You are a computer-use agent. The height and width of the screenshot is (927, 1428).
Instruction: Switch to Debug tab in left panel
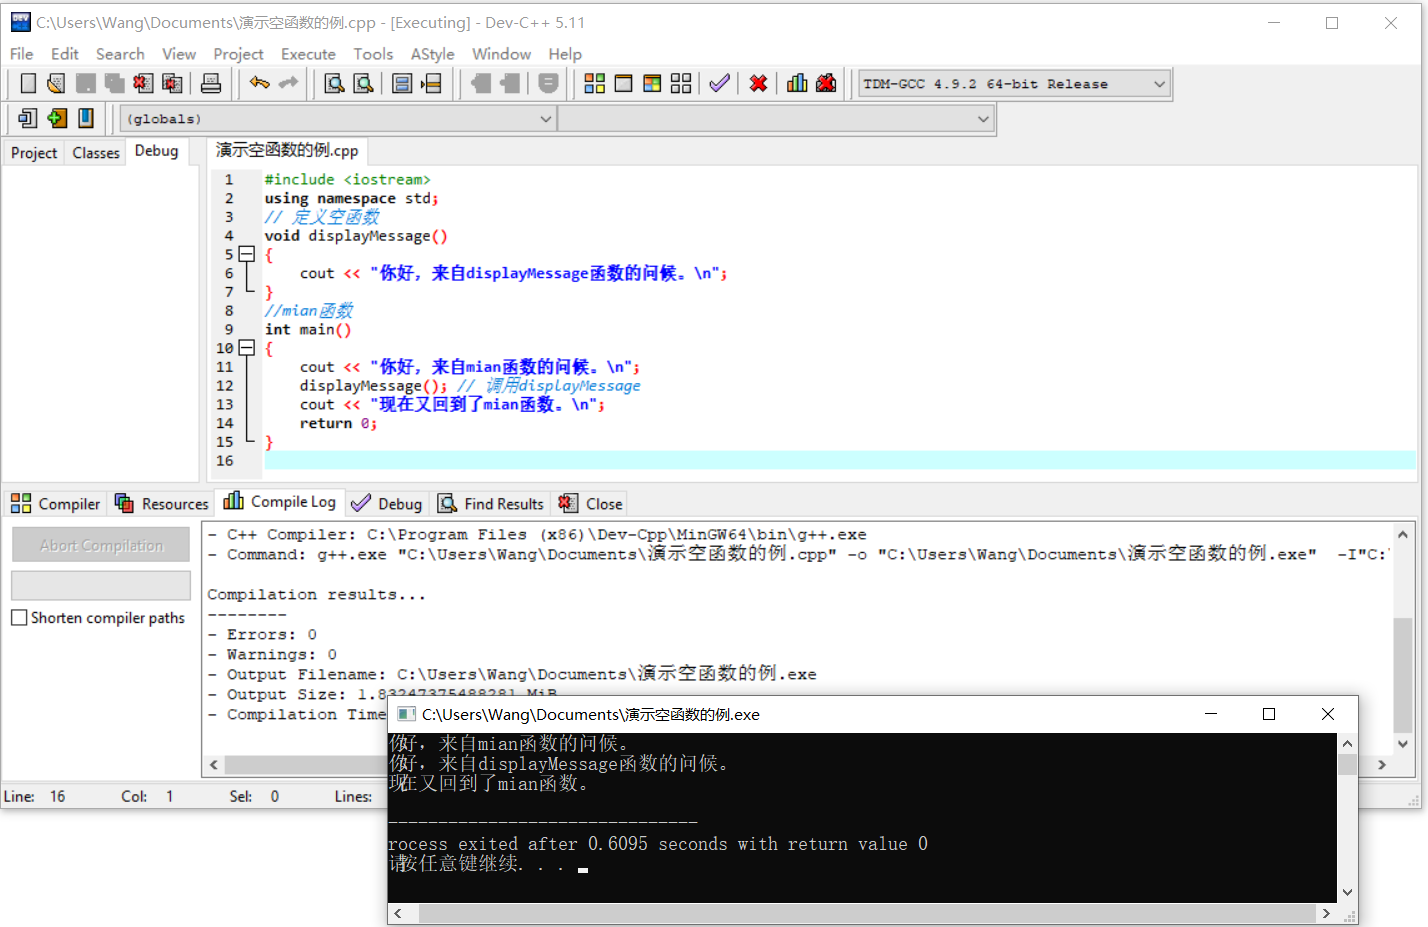[x=157, y=151]
